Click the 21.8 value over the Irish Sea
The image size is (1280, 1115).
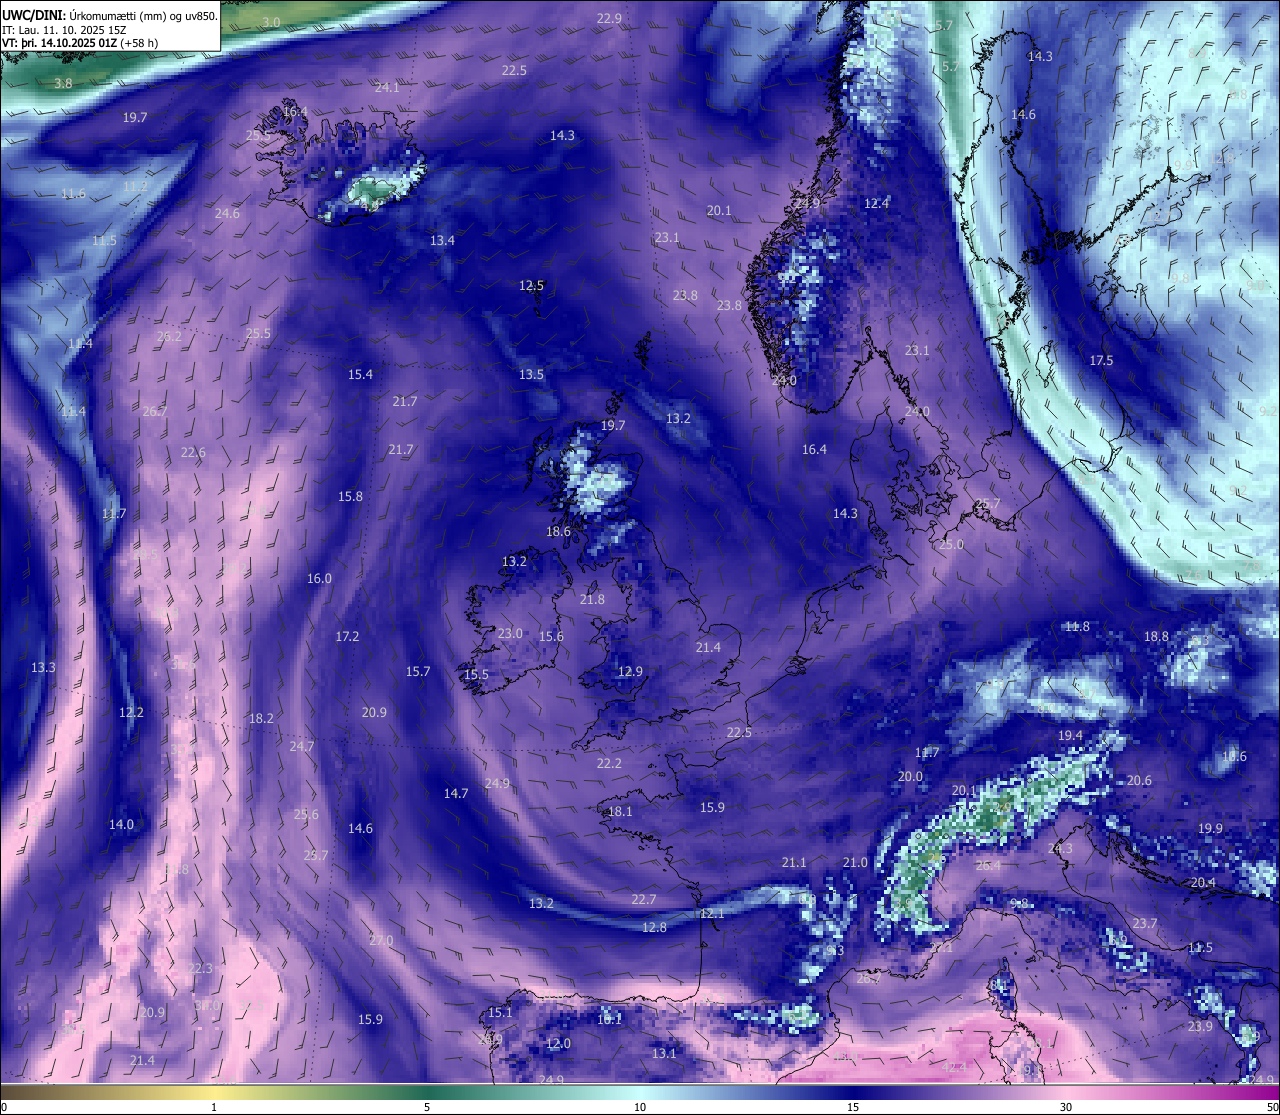592,599
